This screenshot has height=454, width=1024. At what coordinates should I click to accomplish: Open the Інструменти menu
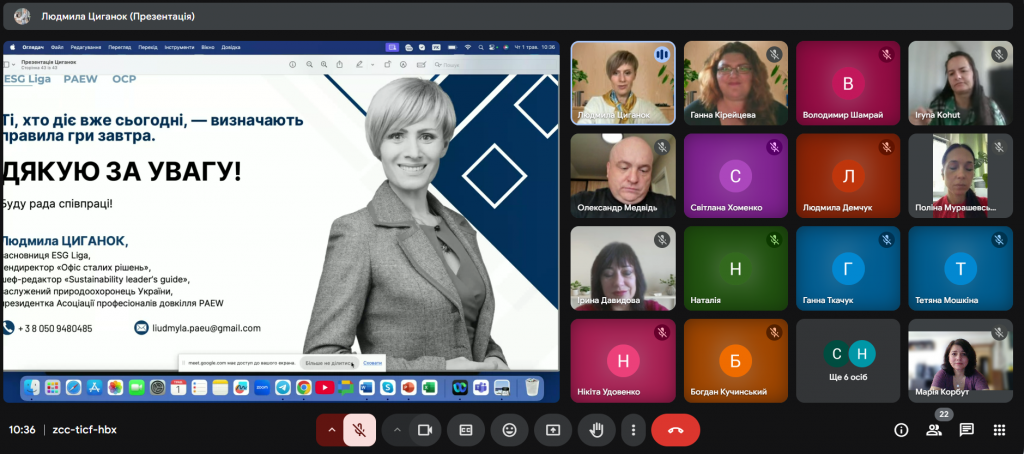pyautogui.click(x=180, y=47)
